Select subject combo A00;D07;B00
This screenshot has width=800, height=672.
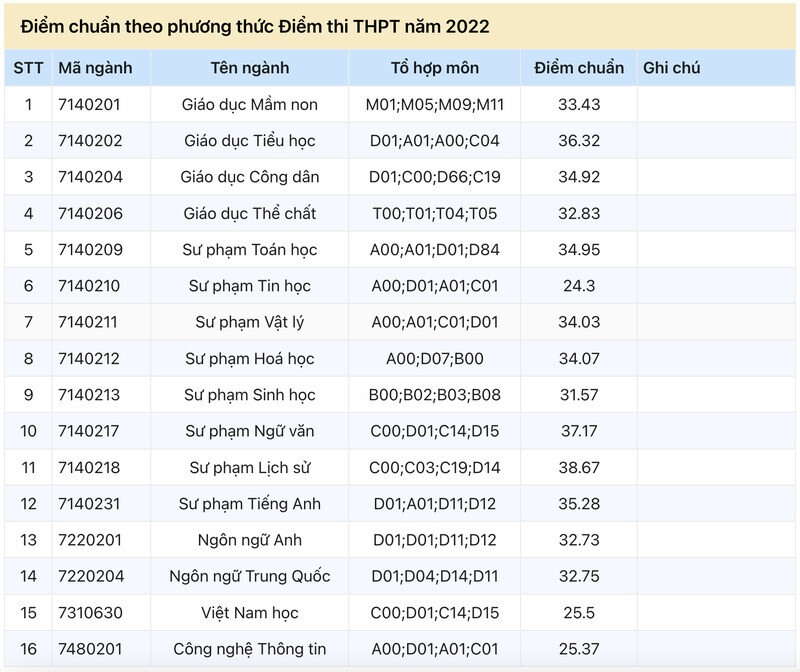(435, 359)
